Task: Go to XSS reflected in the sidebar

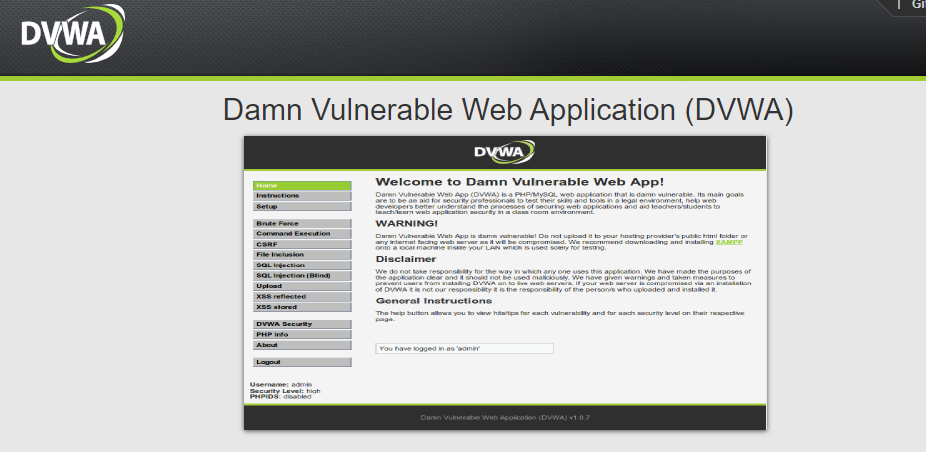Action: click(301, 297)
